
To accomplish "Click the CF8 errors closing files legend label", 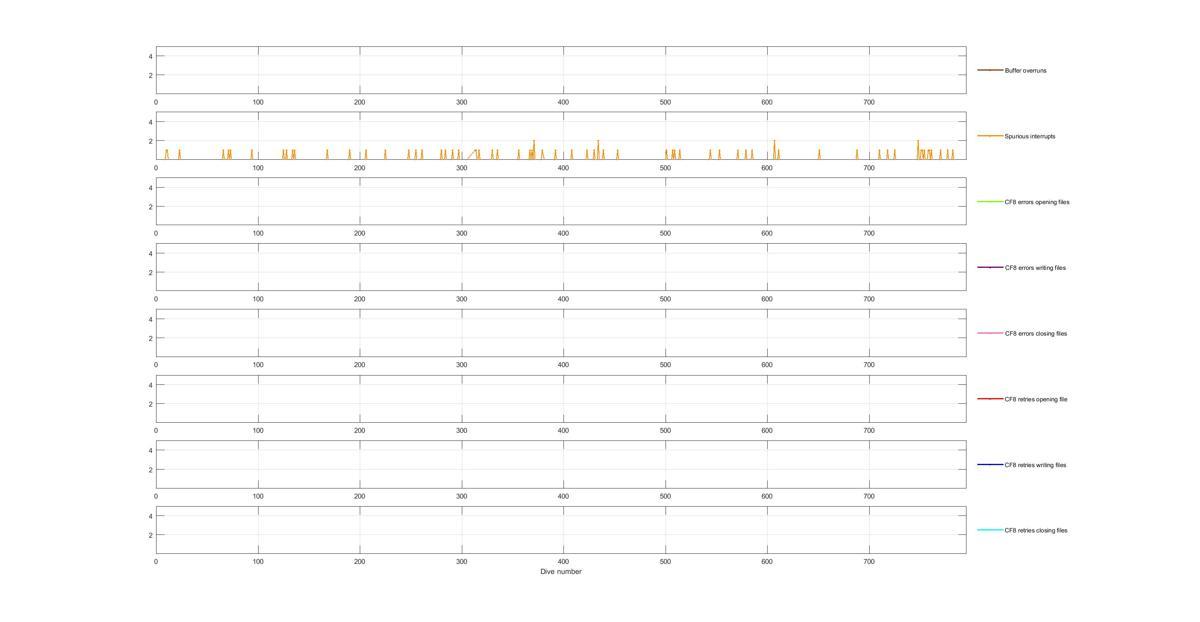I will [x=1036, y=334].
